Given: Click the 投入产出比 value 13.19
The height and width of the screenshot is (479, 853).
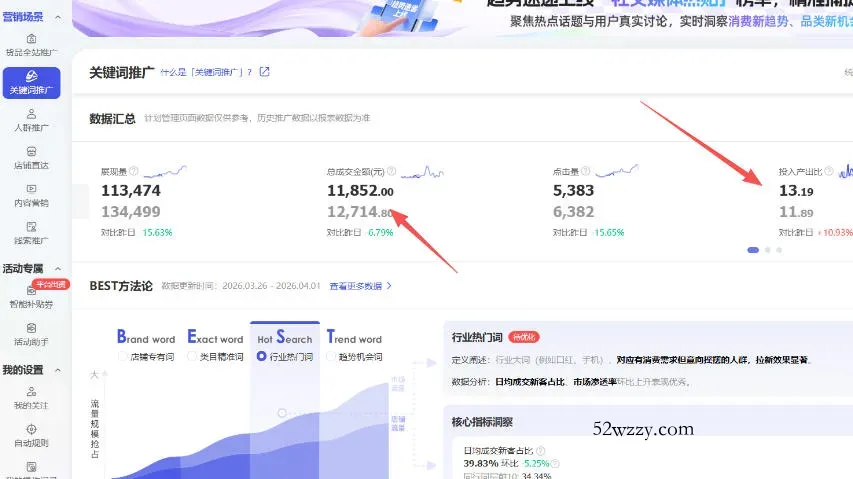Looking at the screenshot, I should coord(796,191).
